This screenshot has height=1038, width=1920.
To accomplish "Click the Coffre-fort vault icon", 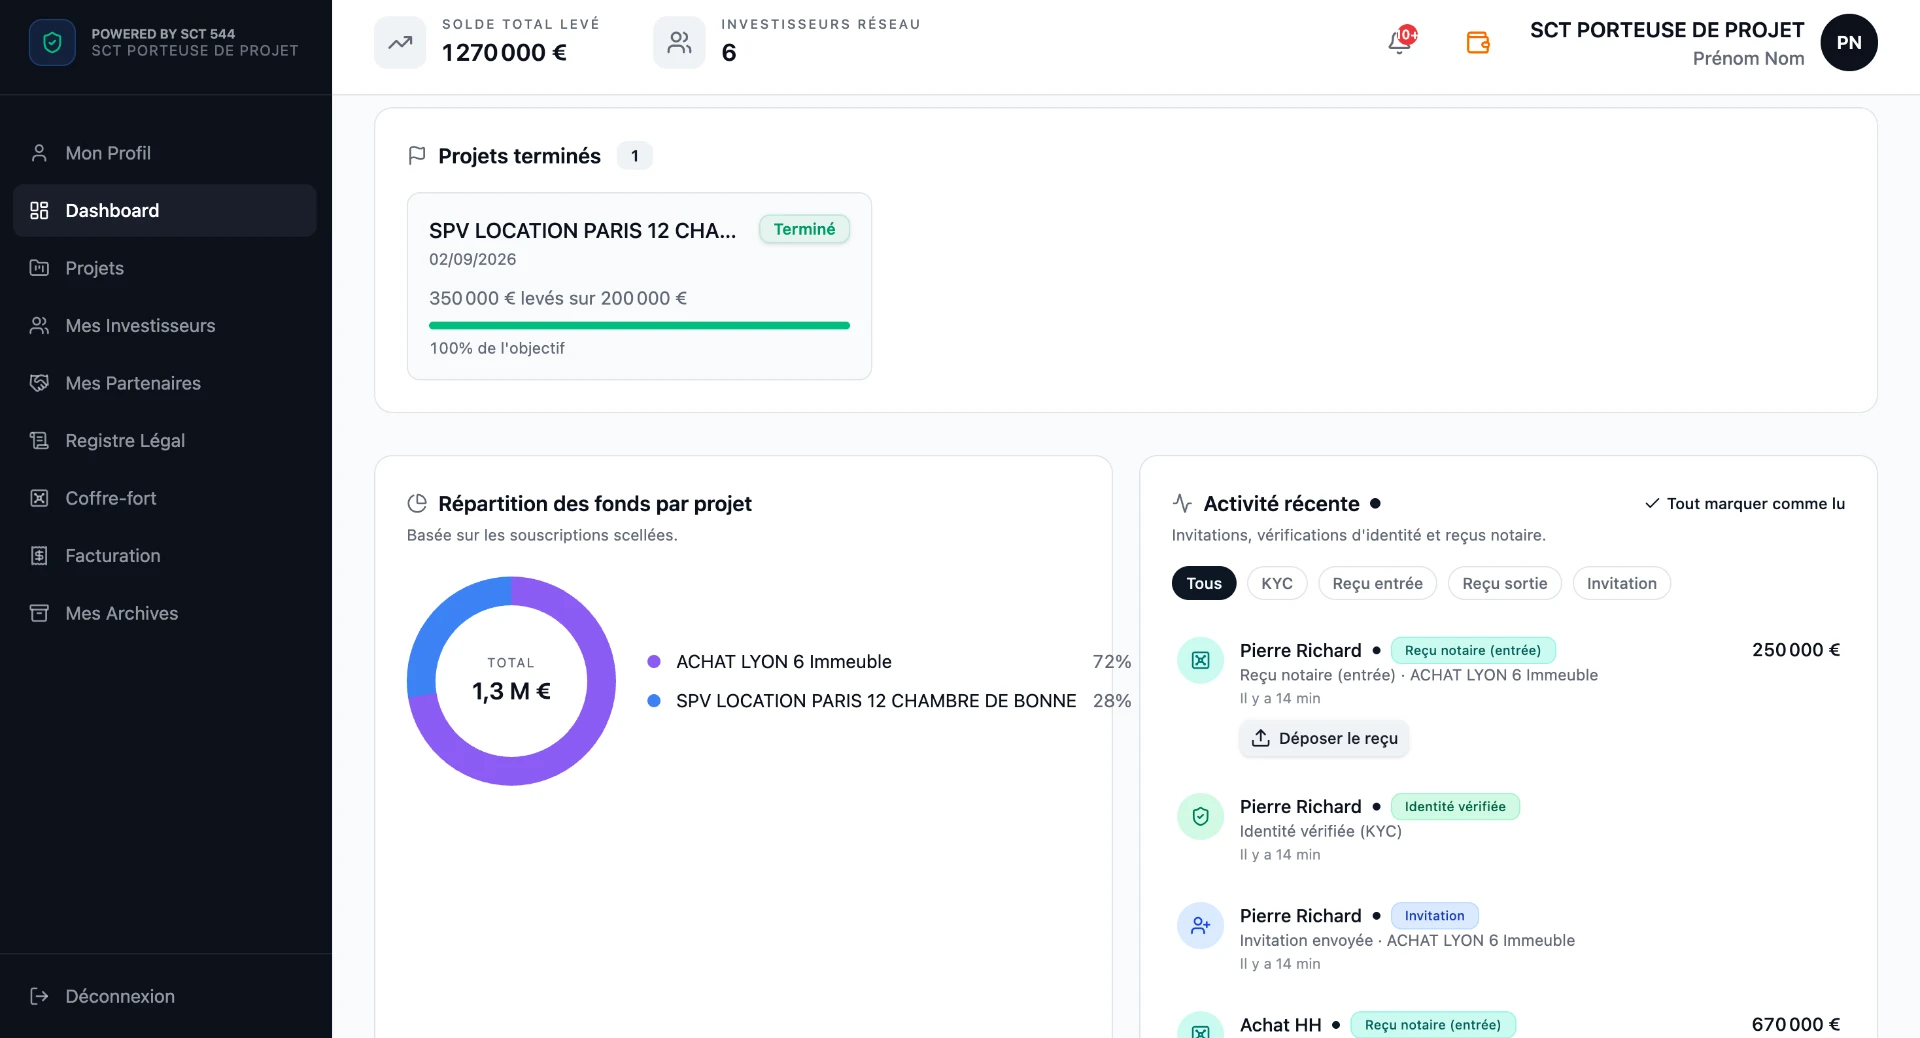I will pos(39,498).
